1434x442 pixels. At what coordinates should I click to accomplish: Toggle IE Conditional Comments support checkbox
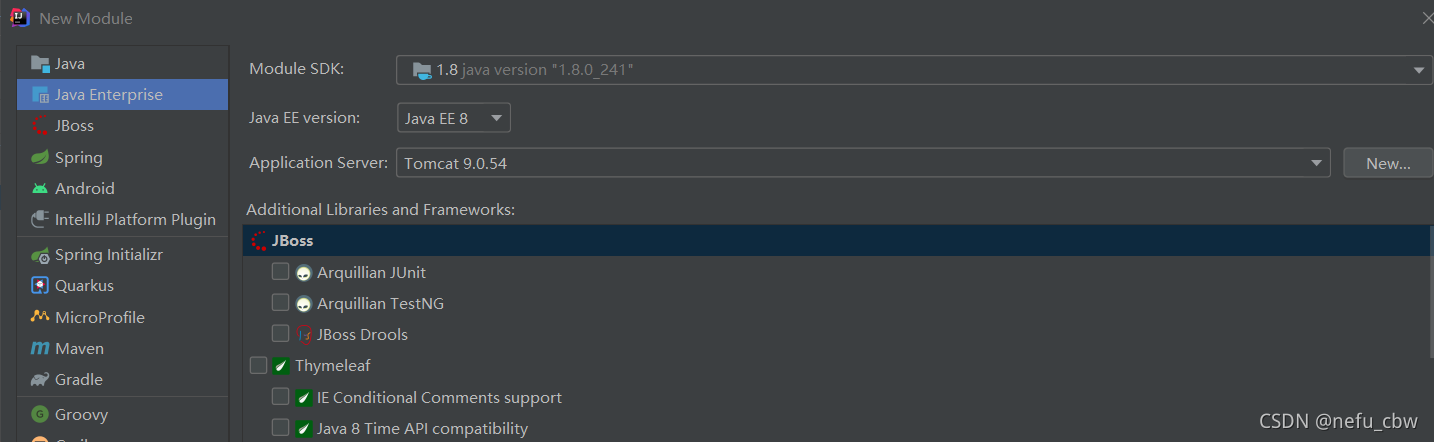280,396
